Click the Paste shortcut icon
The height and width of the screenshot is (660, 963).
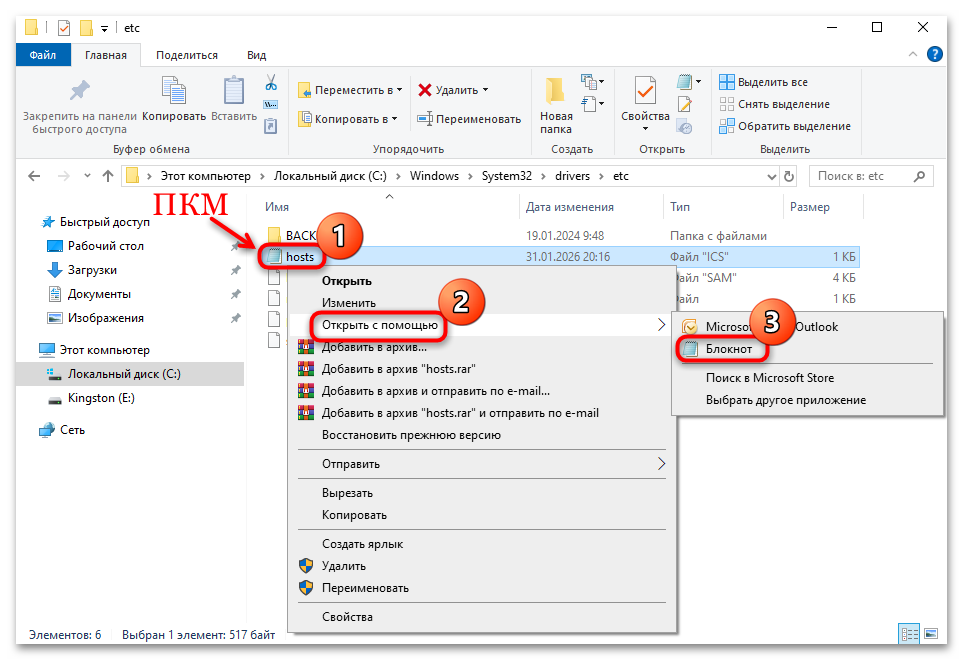[x=271, y=126]
